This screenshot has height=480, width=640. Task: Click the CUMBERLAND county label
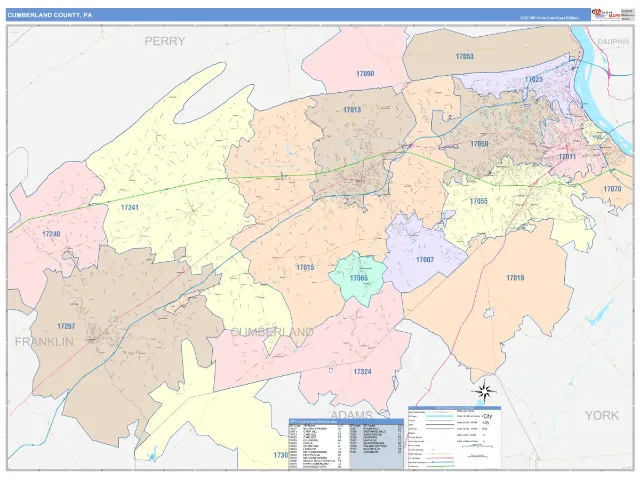tap(272, 332)
